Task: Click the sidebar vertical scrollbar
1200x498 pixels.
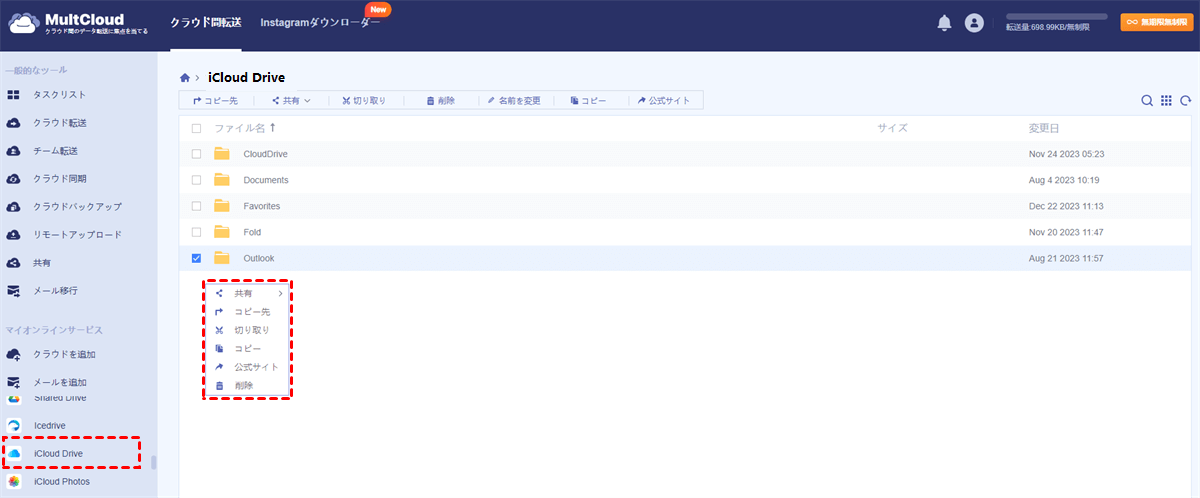Action: point(154,462)
